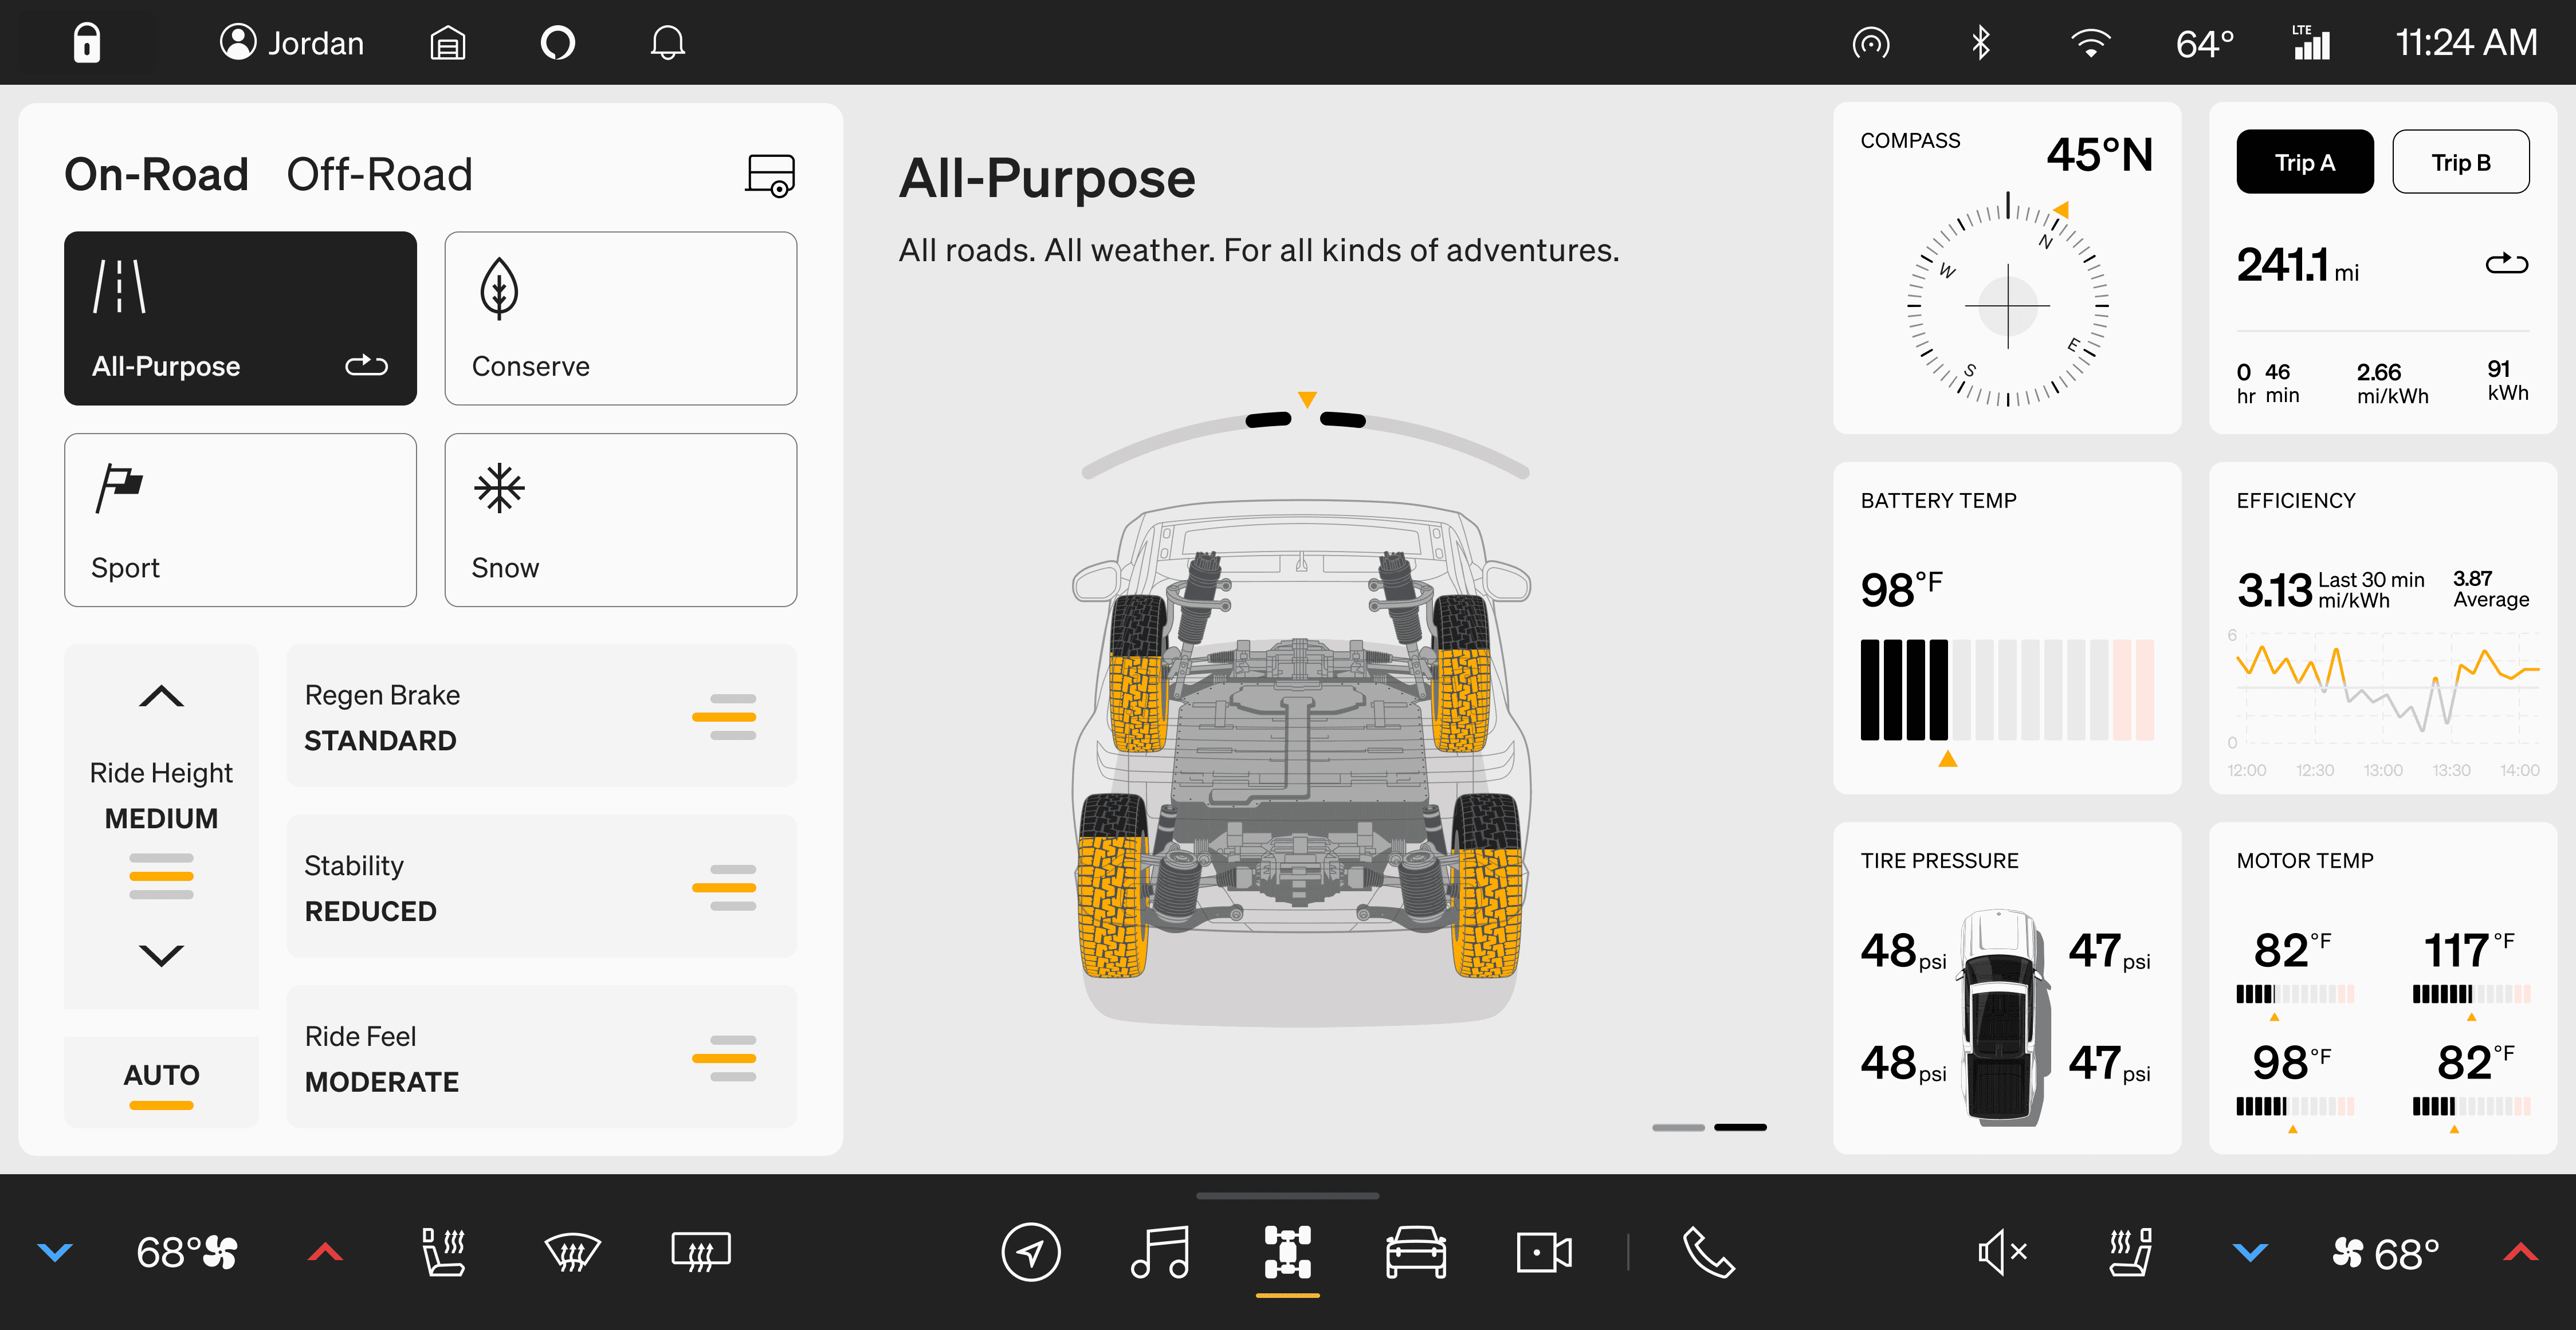Lower ride height with down chevron
This screenshot has height=1330, width=2576.
[161, 955]
